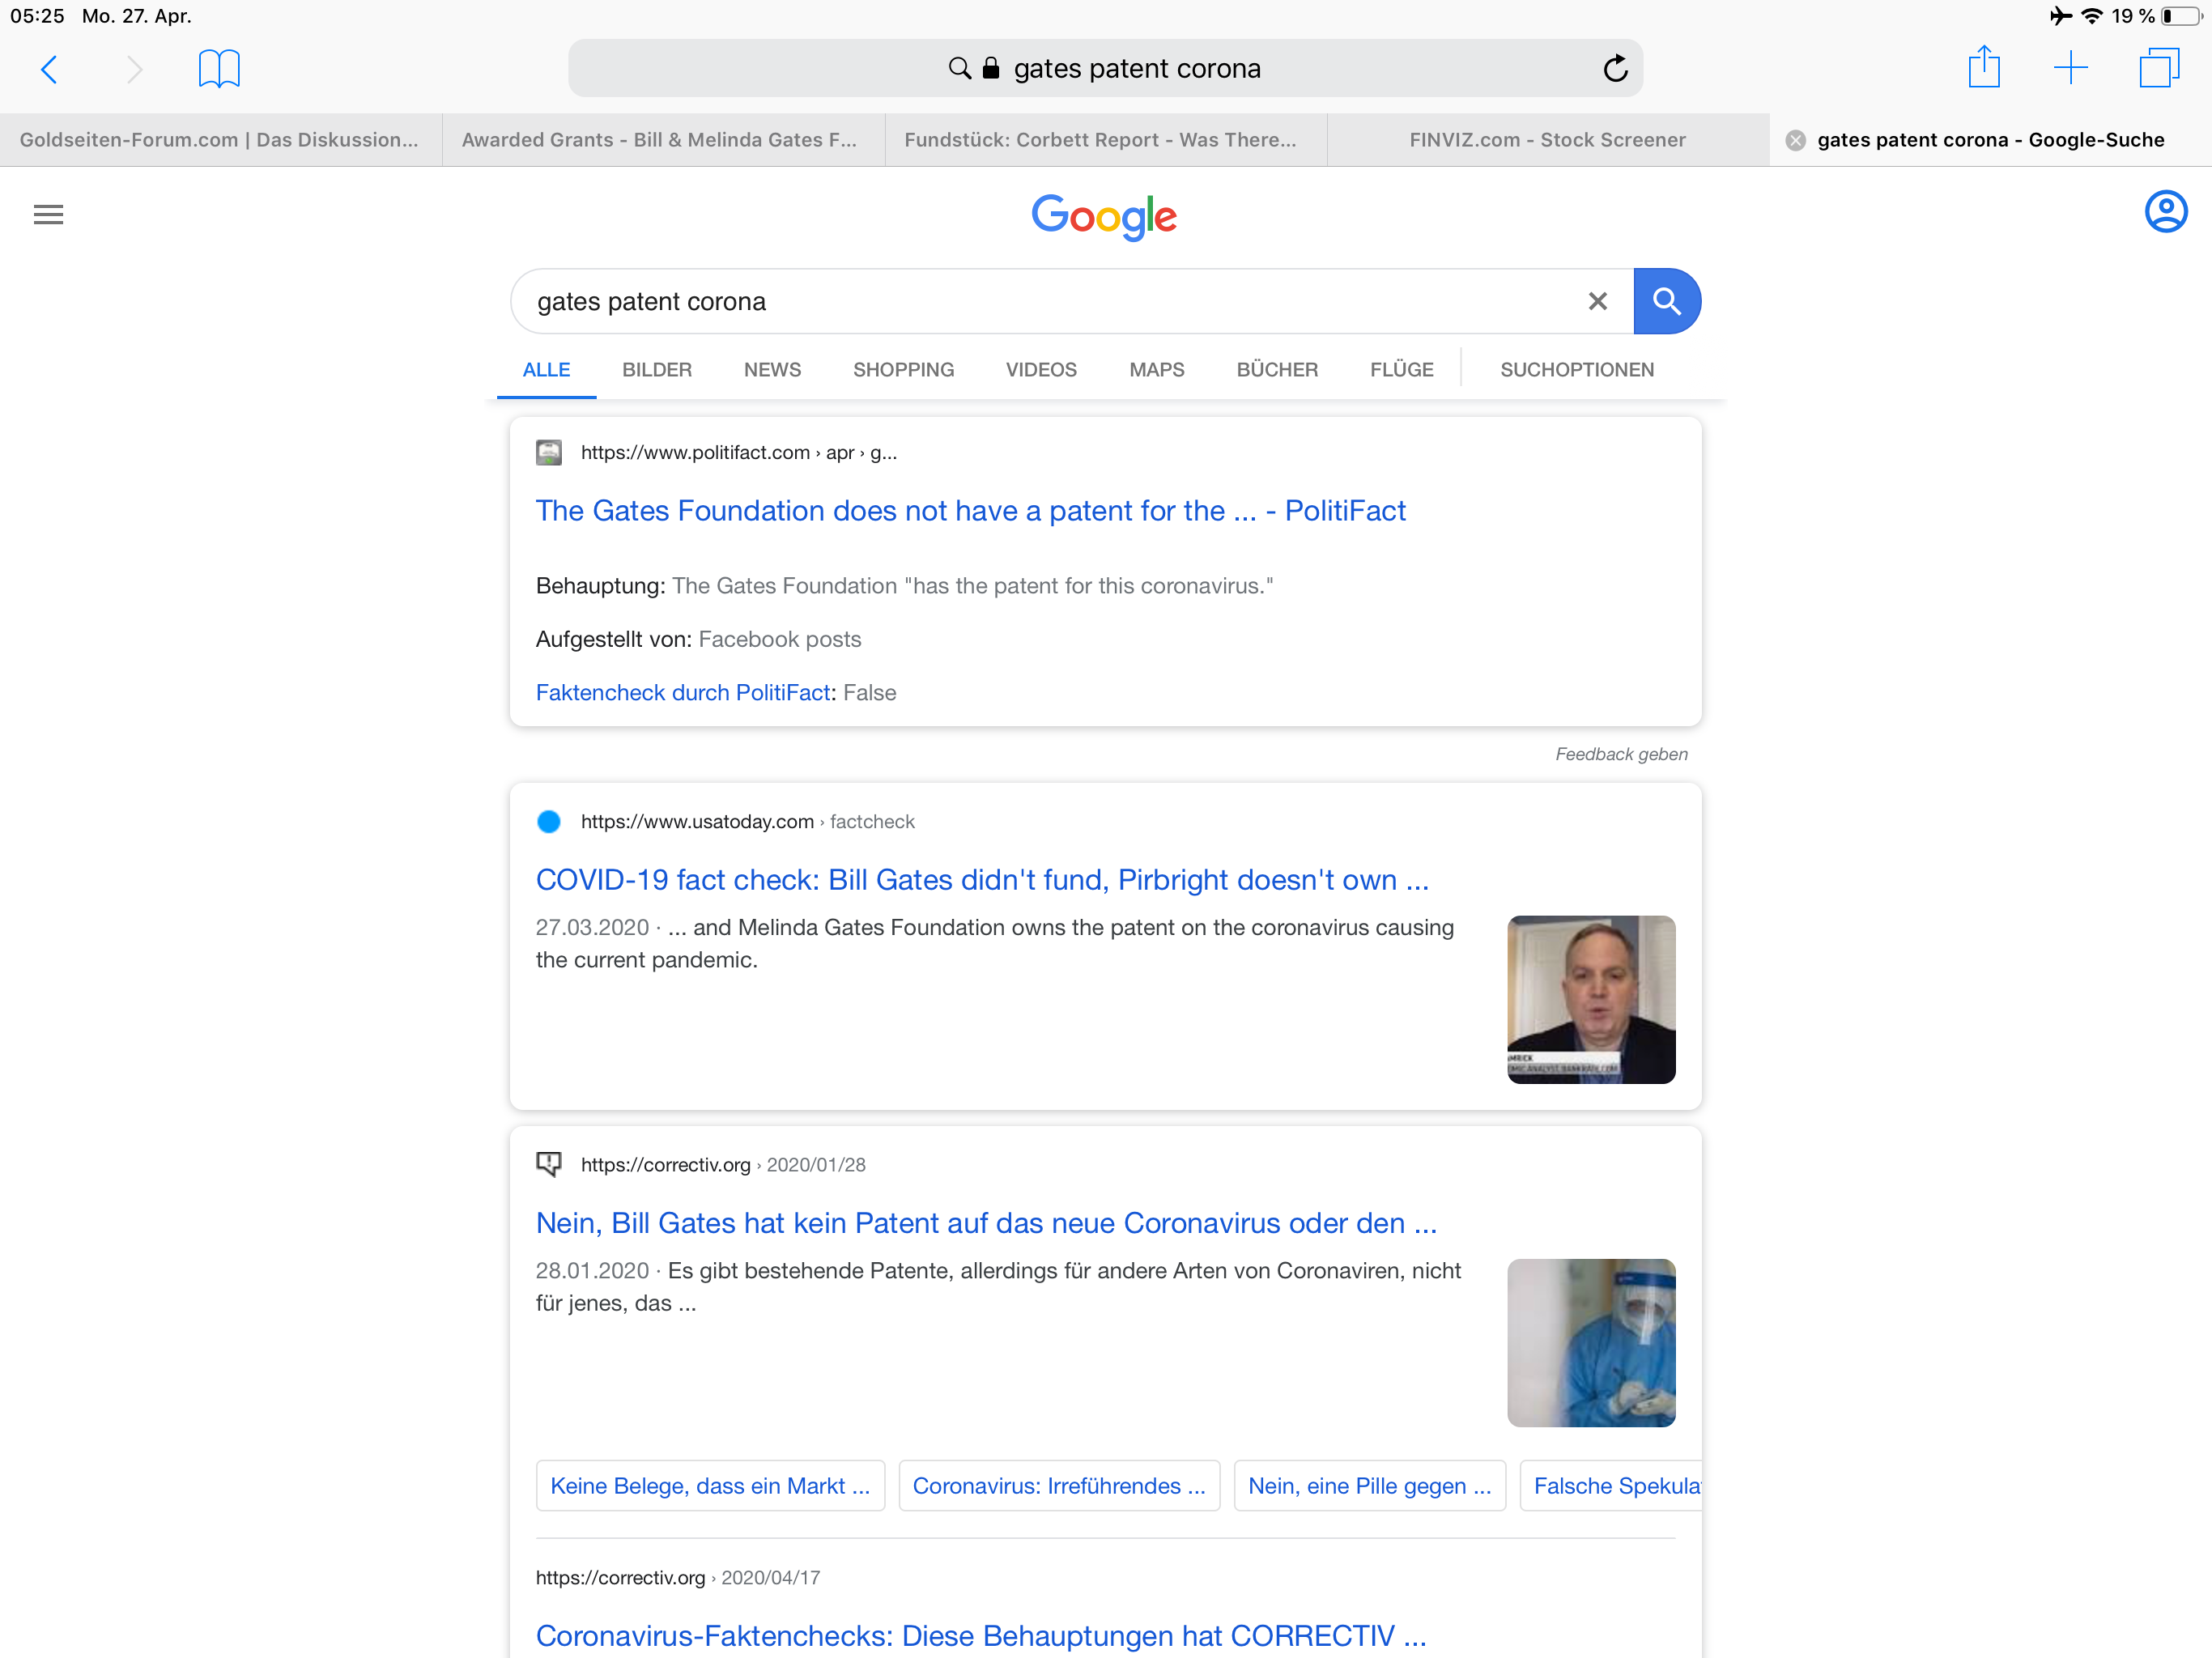
Task: Clear the search field with X
Action: click(x=1597, y=301)
